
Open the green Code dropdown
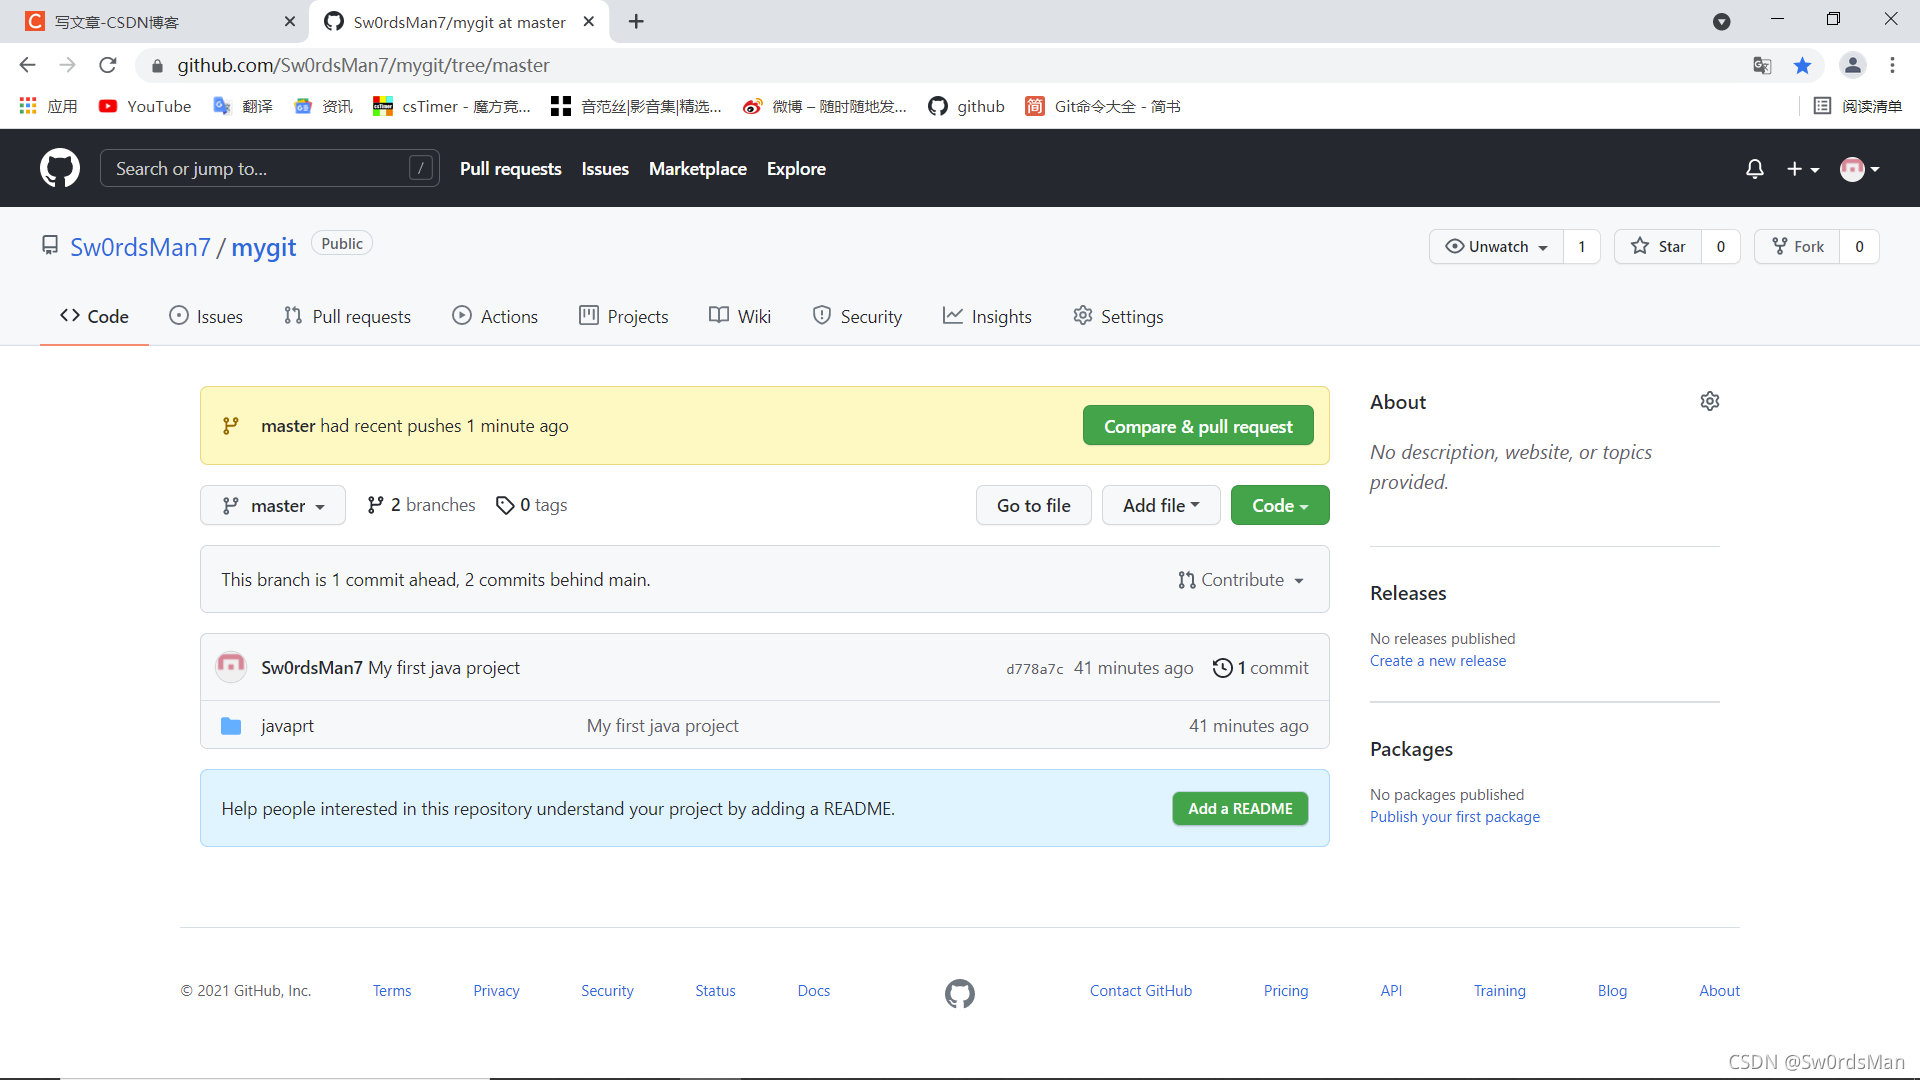point(1280,505)
